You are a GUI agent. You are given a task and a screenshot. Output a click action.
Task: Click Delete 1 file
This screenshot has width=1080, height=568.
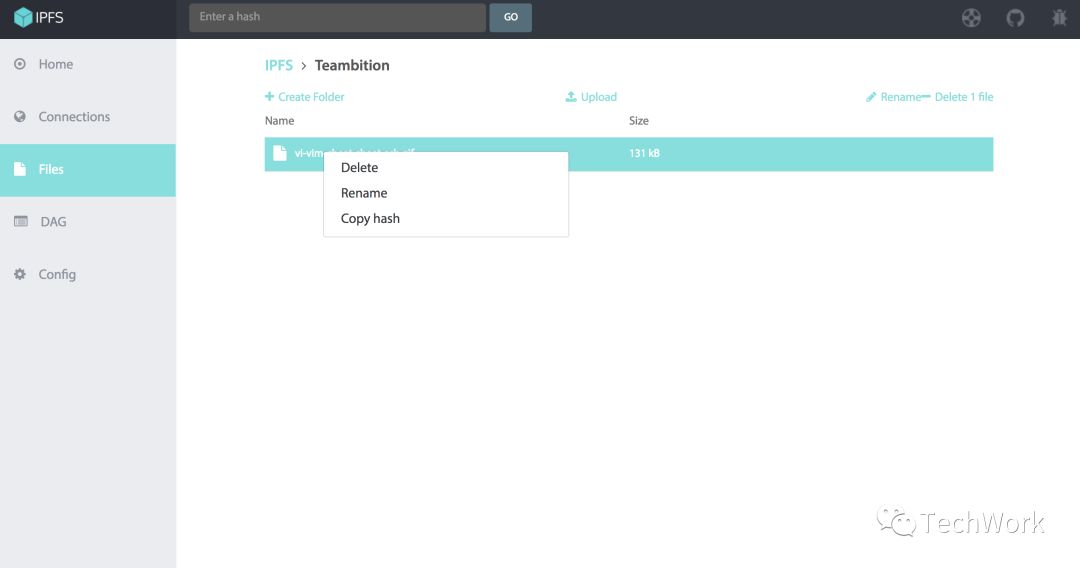[x=958, y=97]
